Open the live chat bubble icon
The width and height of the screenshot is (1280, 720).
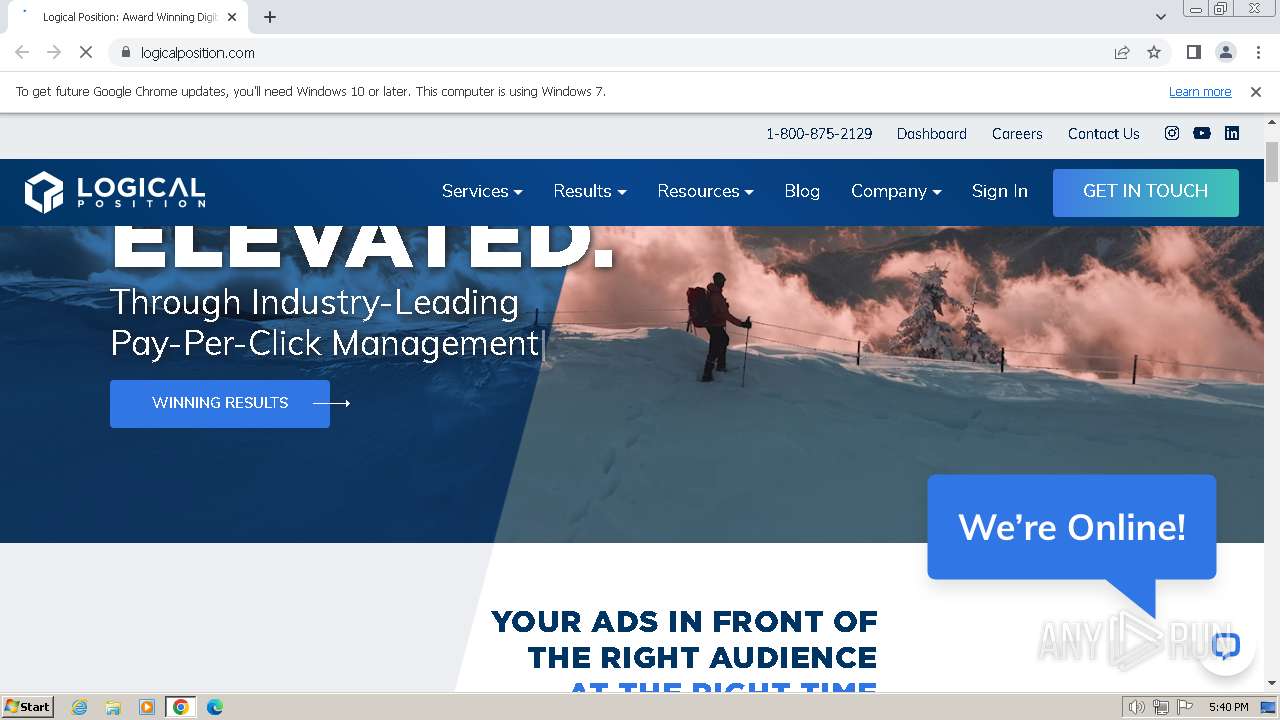[x=1226, y=645]
